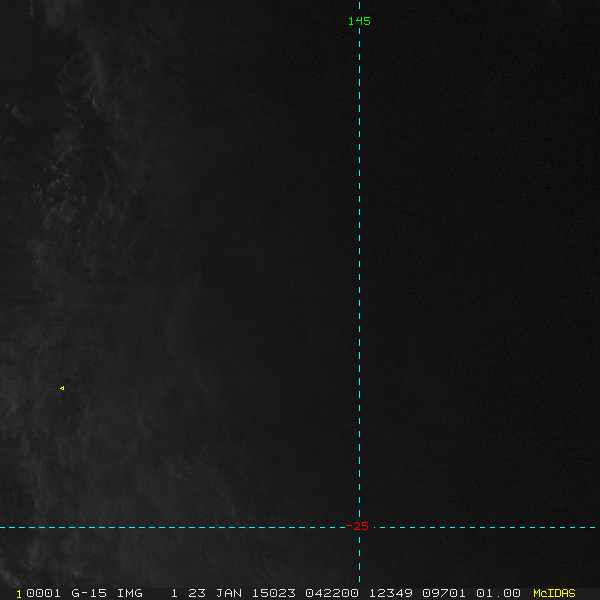Select the yellow frame number 1
Screen dimensions: 600x600
(19, 594)
